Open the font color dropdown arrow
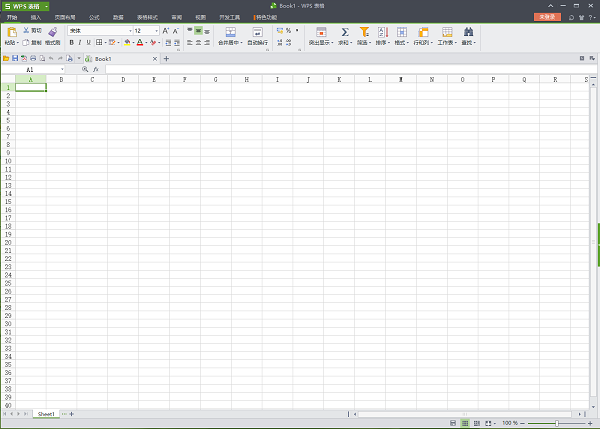Viewport: 600px width, 429px height. coord(146,42)
